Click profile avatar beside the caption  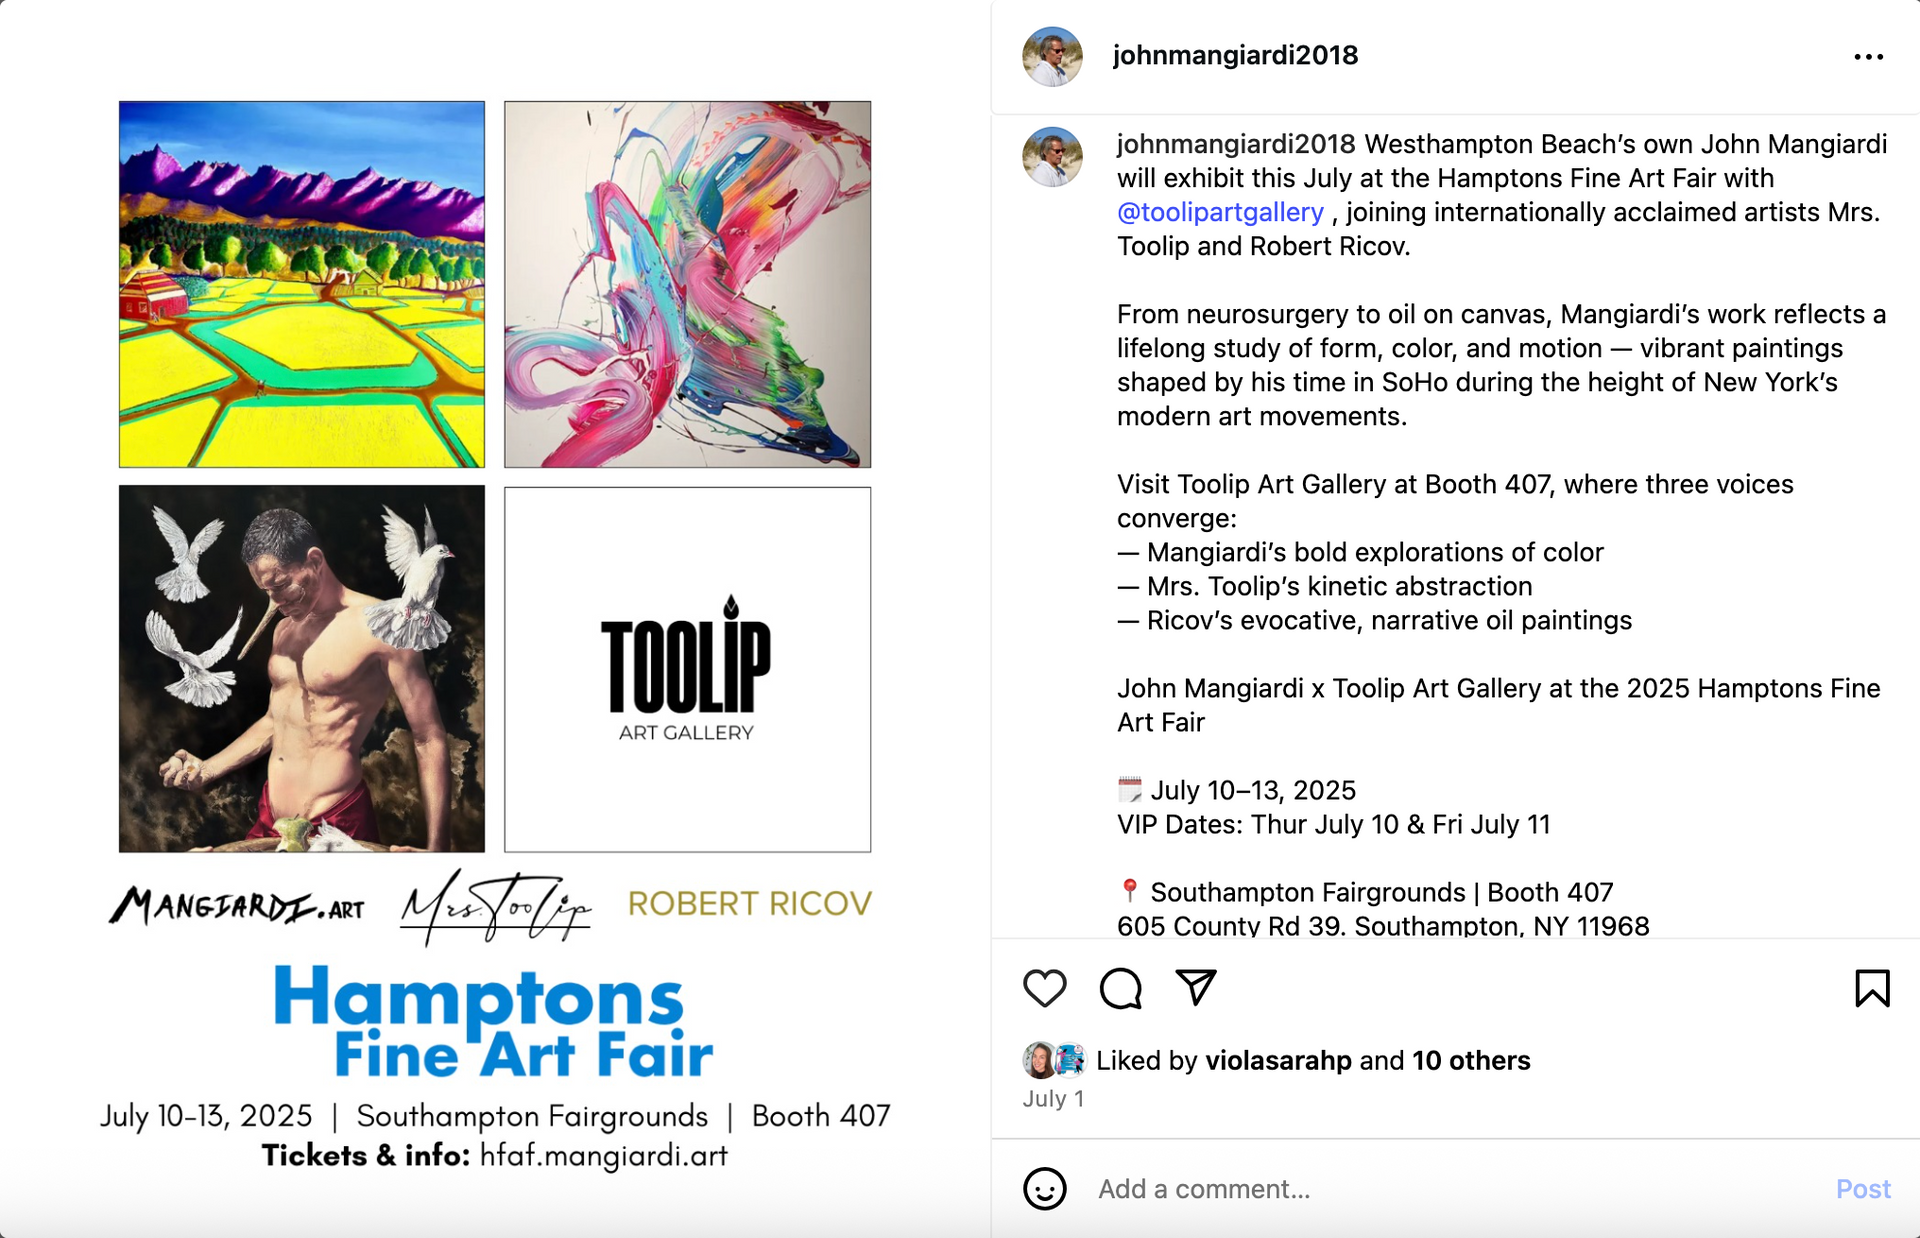pyautogui.click(x=1052, y=157)
